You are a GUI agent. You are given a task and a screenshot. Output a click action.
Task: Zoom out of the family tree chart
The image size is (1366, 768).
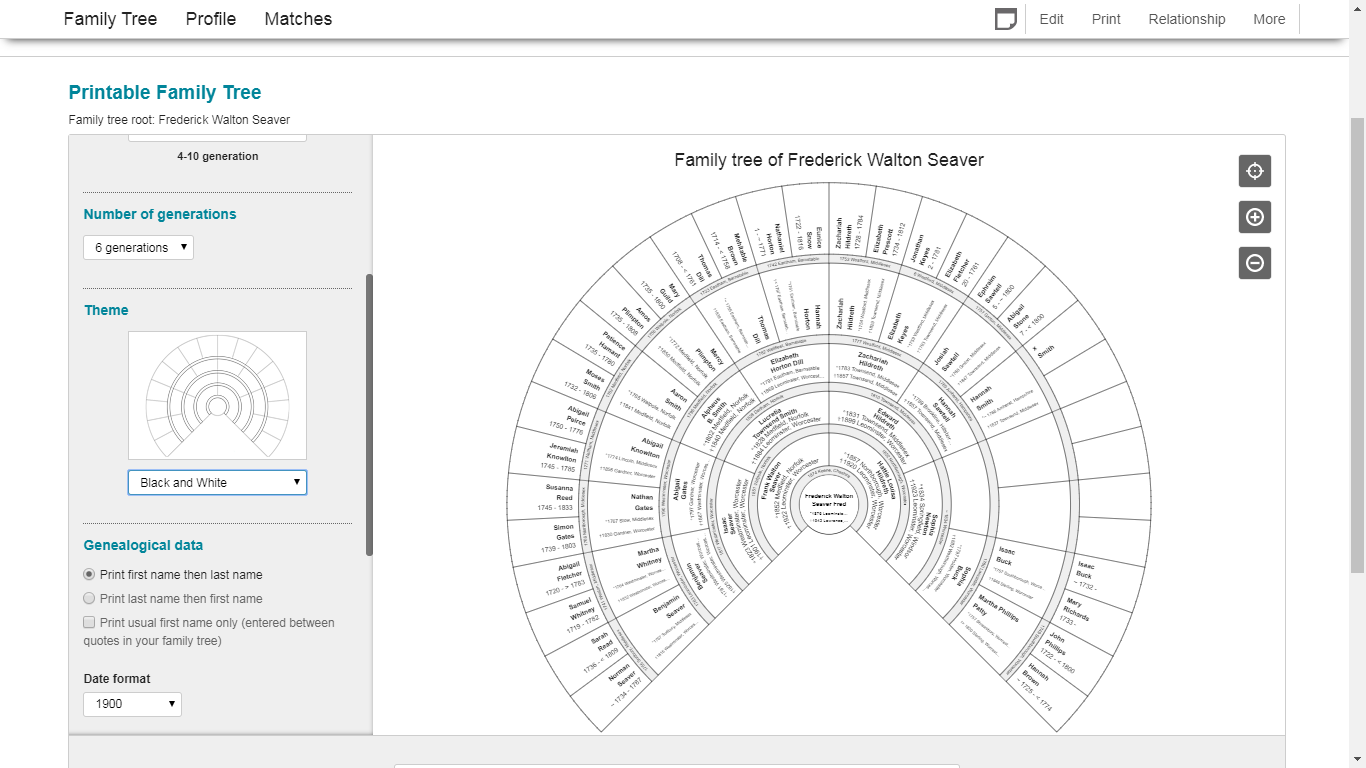(x=1254, y=263)
